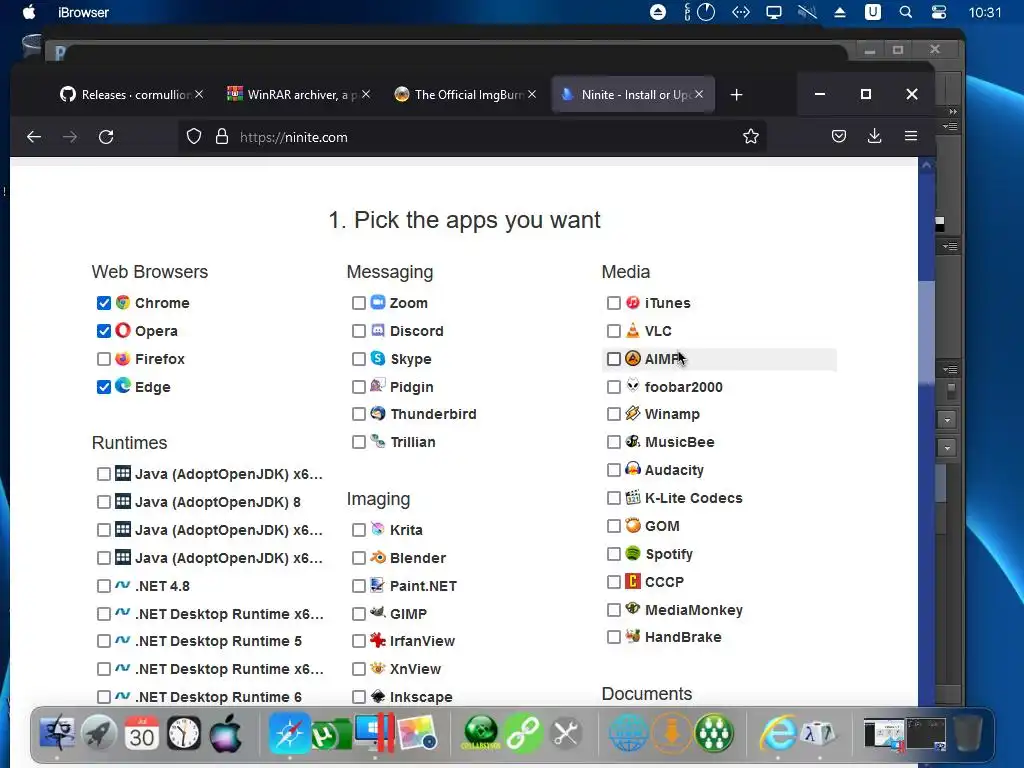Click the Blender icon
Viewport: 1024px width, 768px height.
377,557
